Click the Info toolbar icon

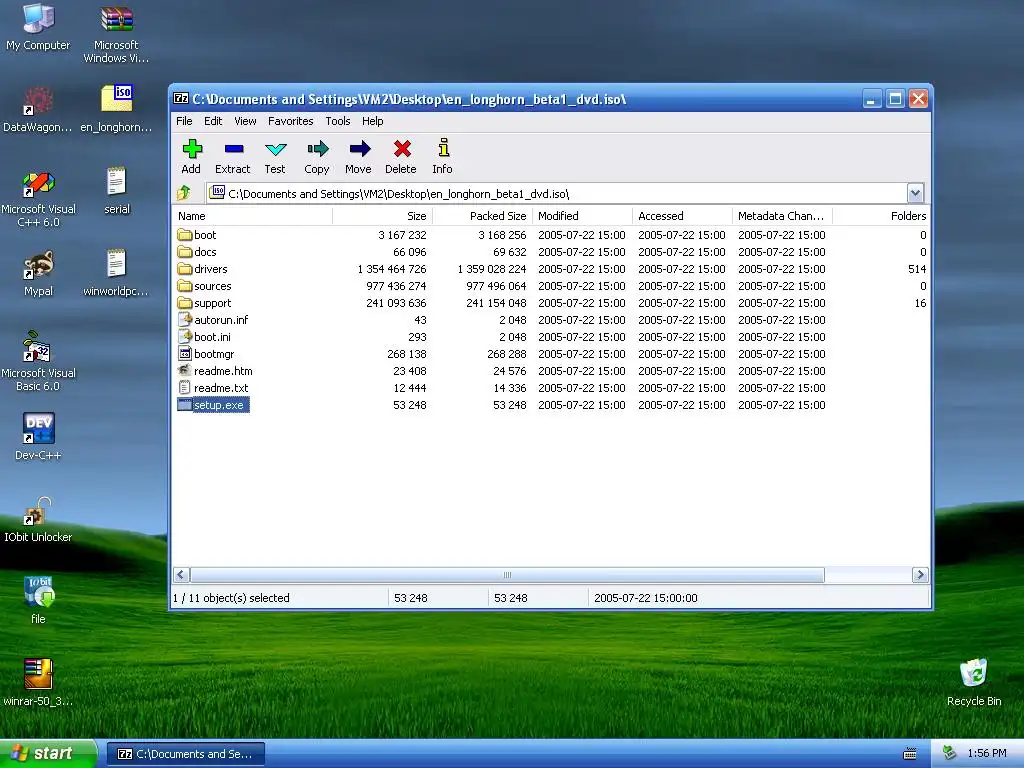pyautogui.click(x=443, y=148)
